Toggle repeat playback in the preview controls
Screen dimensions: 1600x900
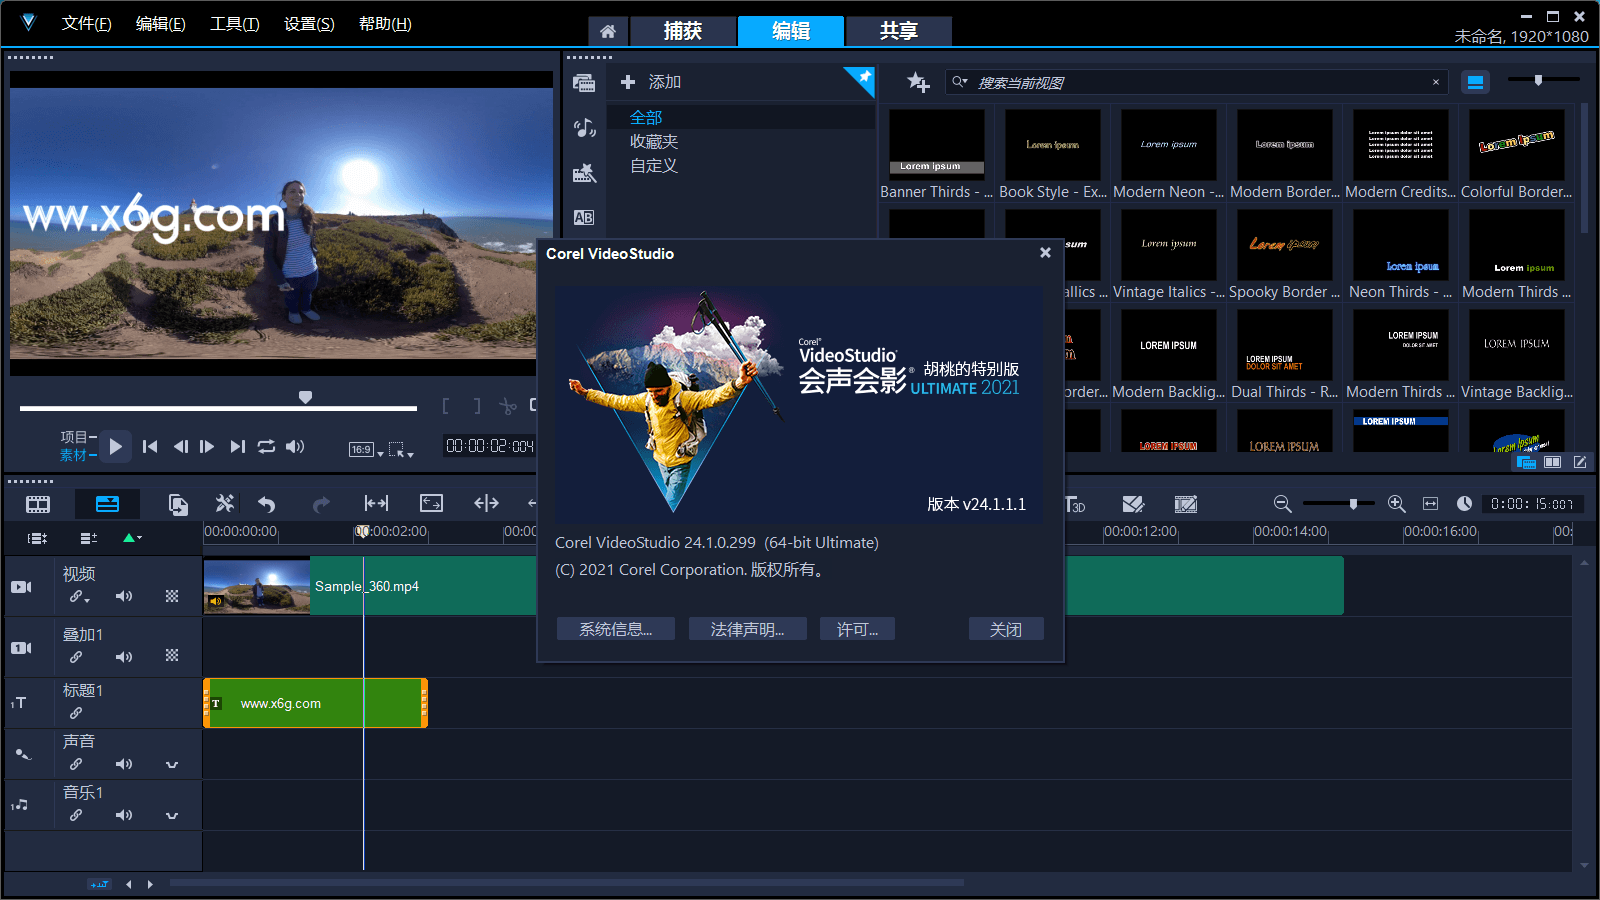click(266, 447)
